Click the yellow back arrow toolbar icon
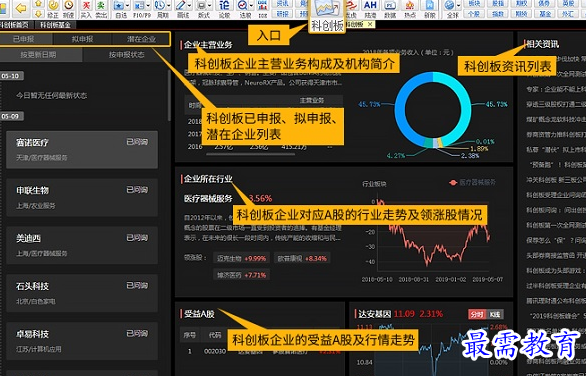 click(21, 9)
